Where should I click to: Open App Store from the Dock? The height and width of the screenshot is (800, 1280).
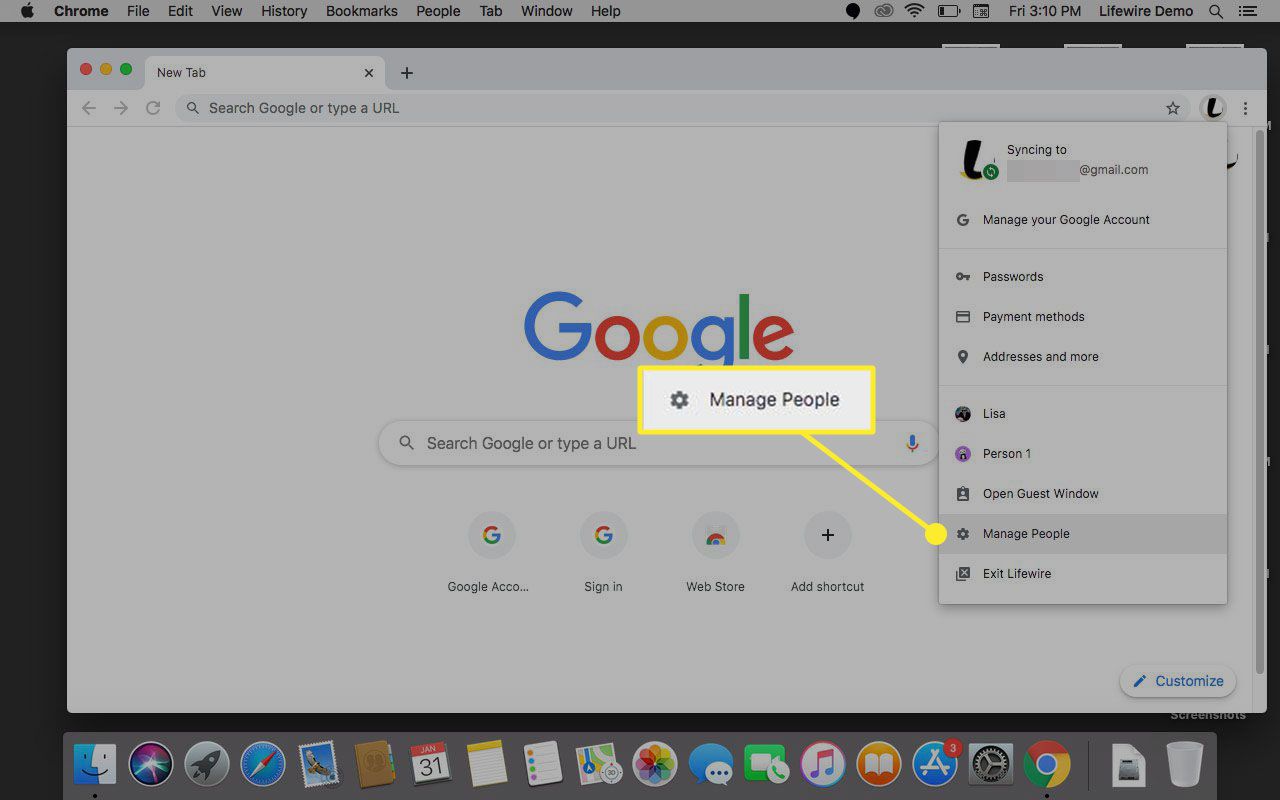point(936,765)
